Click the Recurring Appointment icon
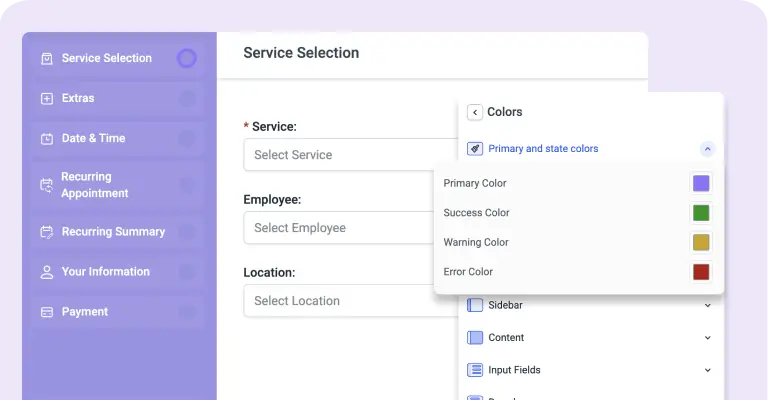768x400 pixels. tap(47, 185)
